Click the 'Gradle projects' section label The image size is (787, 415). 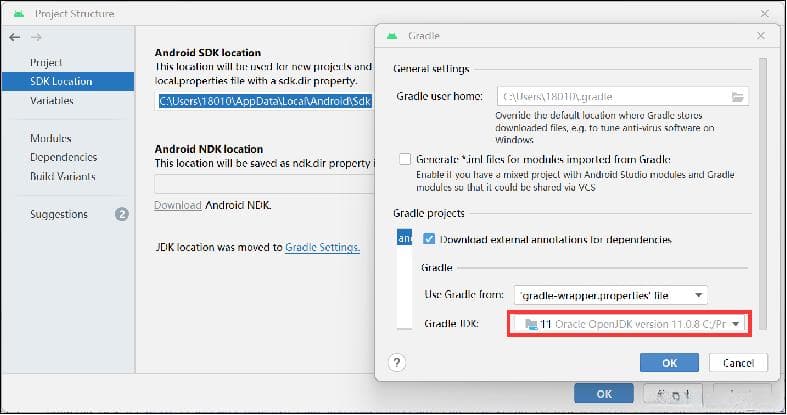coord(429,213)
